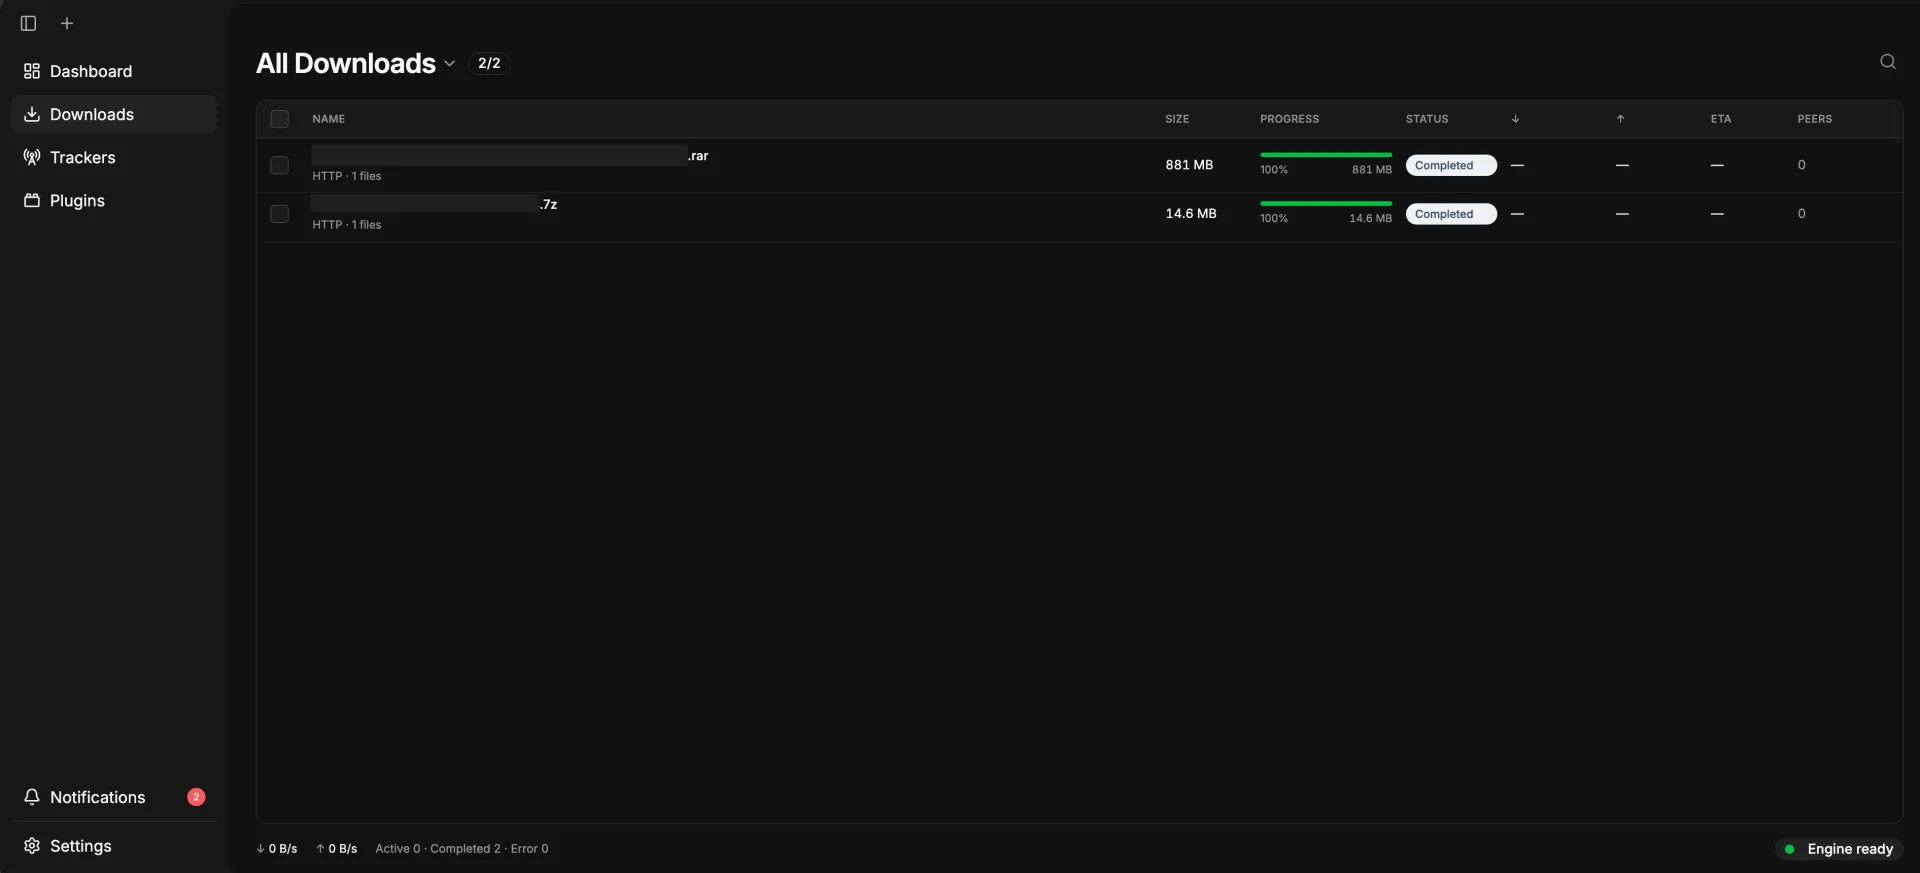Click the .rar file progress bar
Image resolution: width=1920 pixels, height=873 pixels.
pos(1326,155)
